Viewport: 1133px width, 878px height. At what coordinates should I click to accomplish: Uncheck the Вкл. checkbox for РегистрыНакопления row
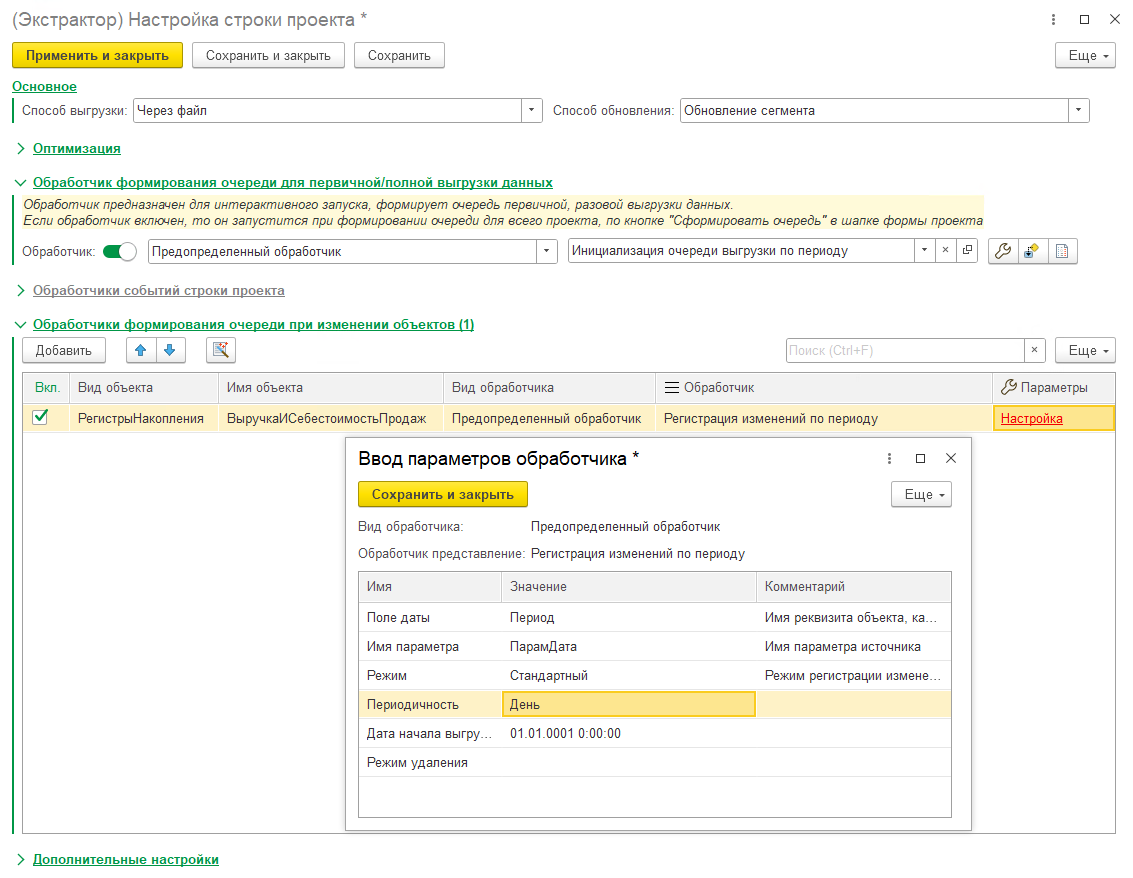[x=40, y=418]
